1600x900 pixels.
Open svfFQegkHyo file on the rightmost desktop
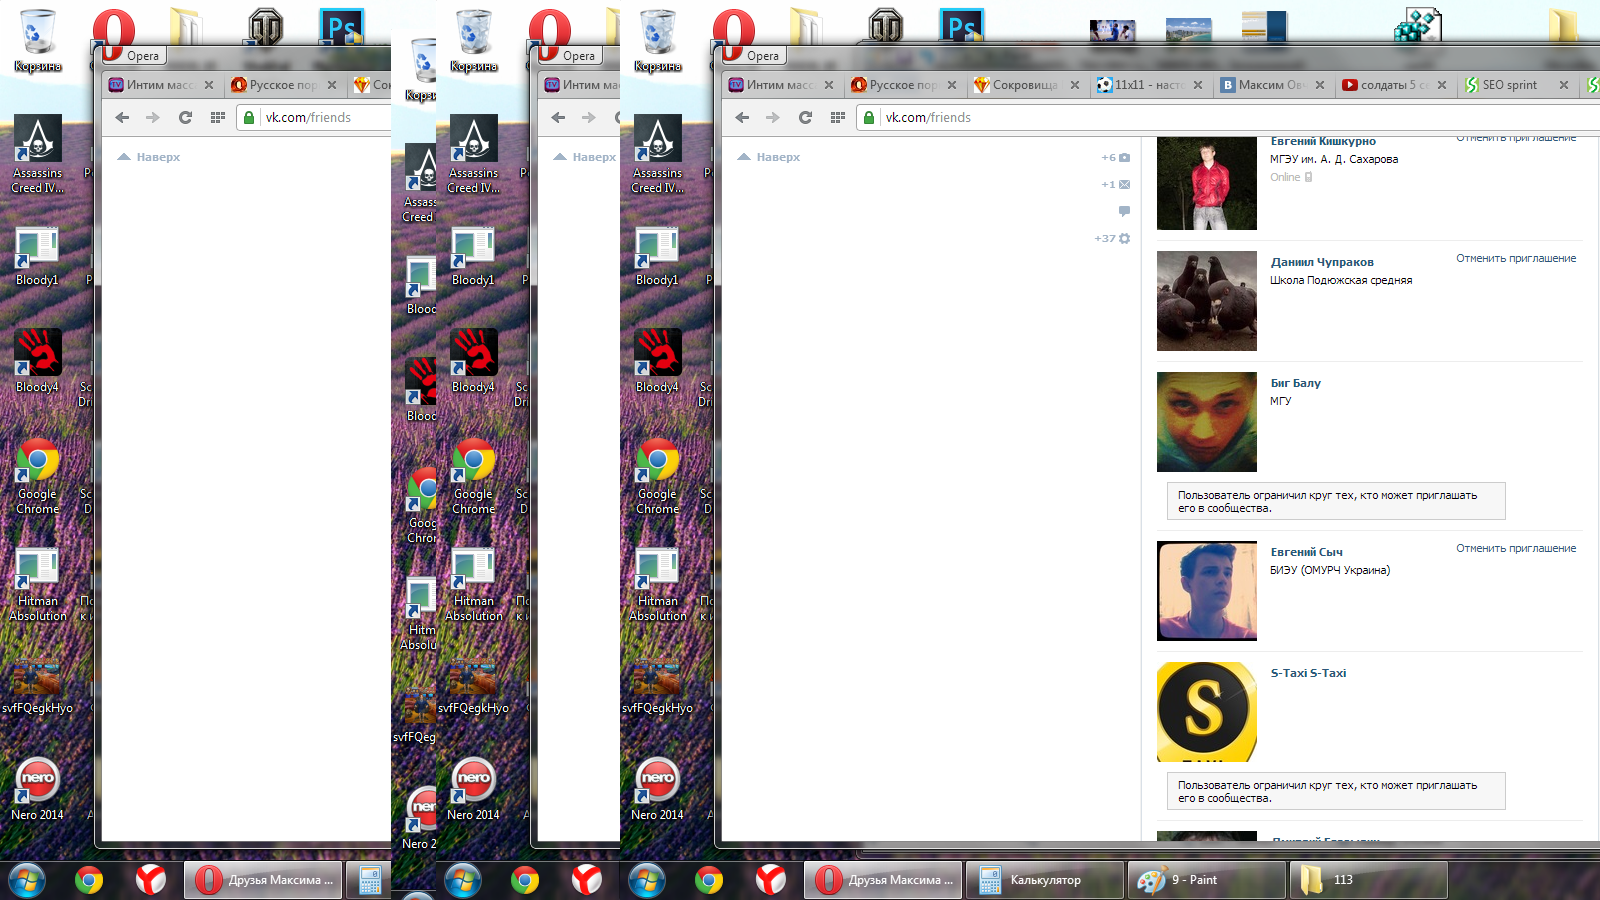tap(657, 685)
